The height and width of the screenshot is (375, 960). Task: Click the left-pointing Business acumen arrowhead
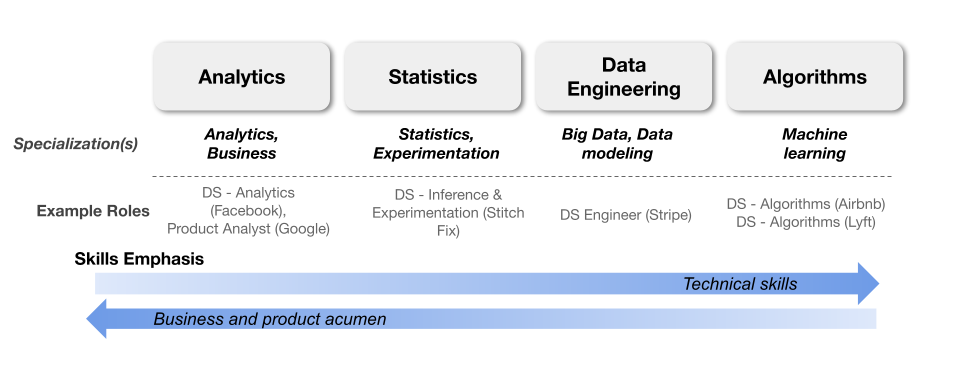(x=97, y=319)
